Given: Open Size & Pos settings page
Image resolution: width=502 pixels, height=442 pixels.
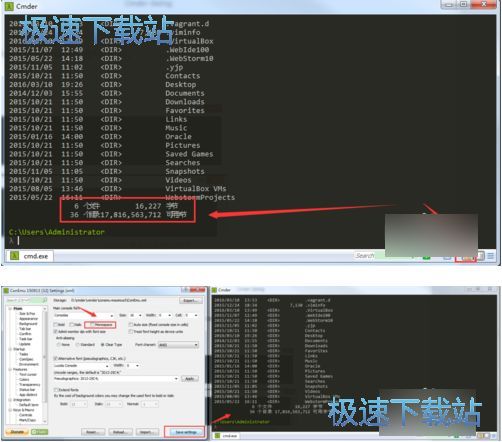Looking at the screenshot, I should click(27, 314).
